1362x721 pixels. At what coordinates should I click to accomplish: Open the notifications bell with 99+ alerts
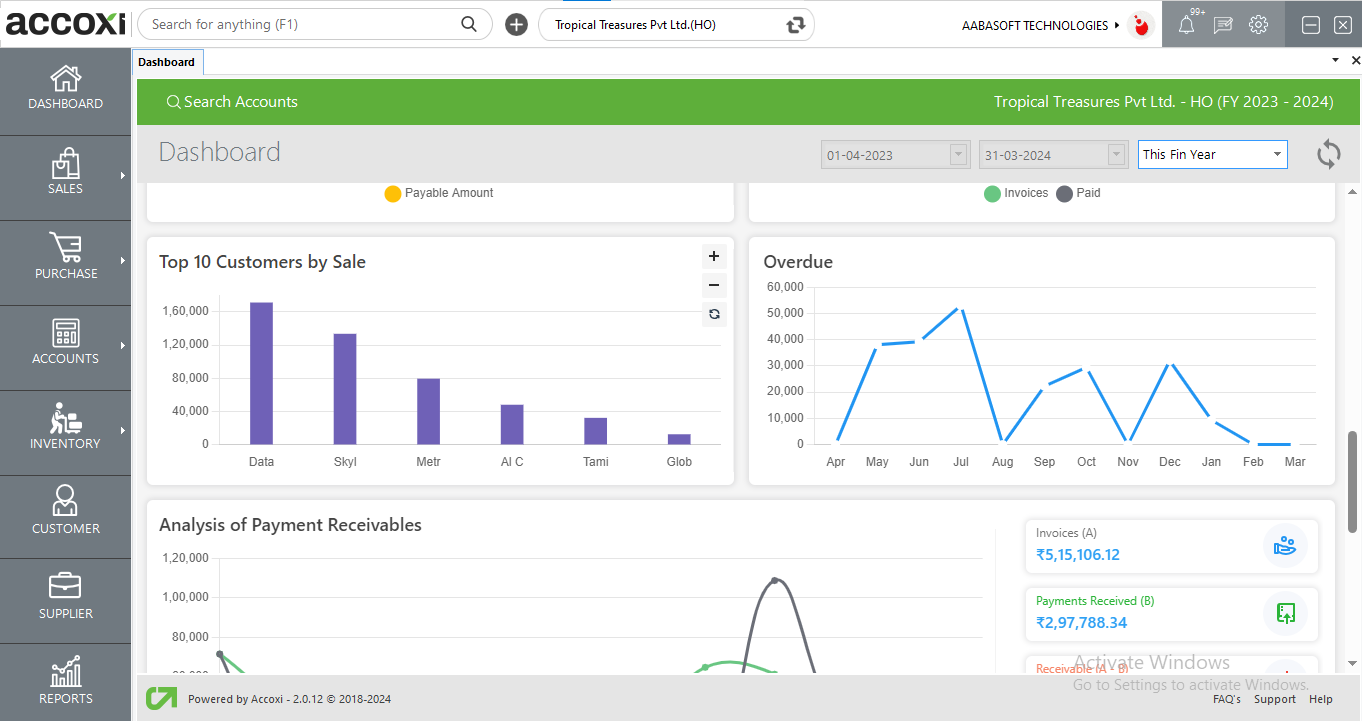(1187, 24)
